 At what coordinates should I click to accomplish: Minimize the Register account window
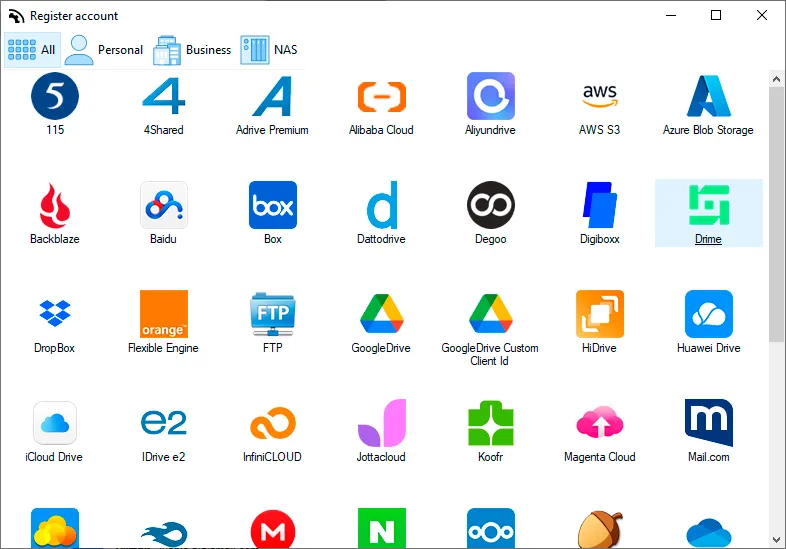[x=671, y=16]
